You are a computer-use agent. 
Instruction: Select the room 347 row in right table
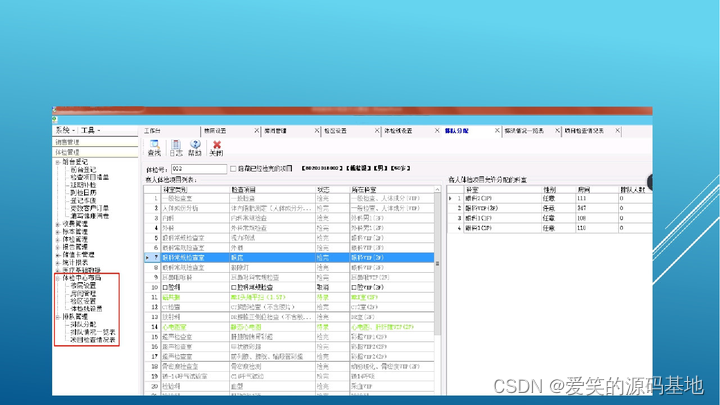550,208
